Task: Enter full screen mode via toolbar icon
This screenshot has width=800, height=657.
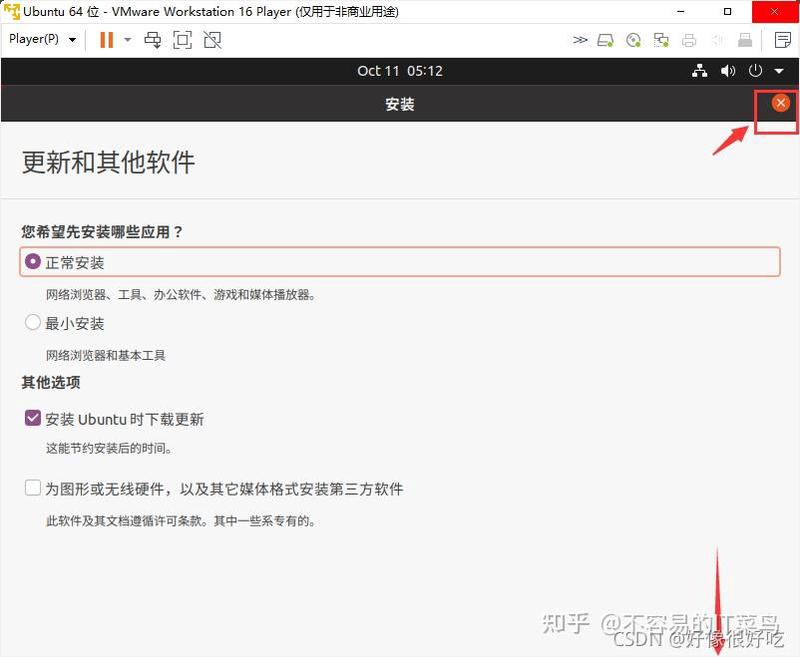Action: (182, 39)
